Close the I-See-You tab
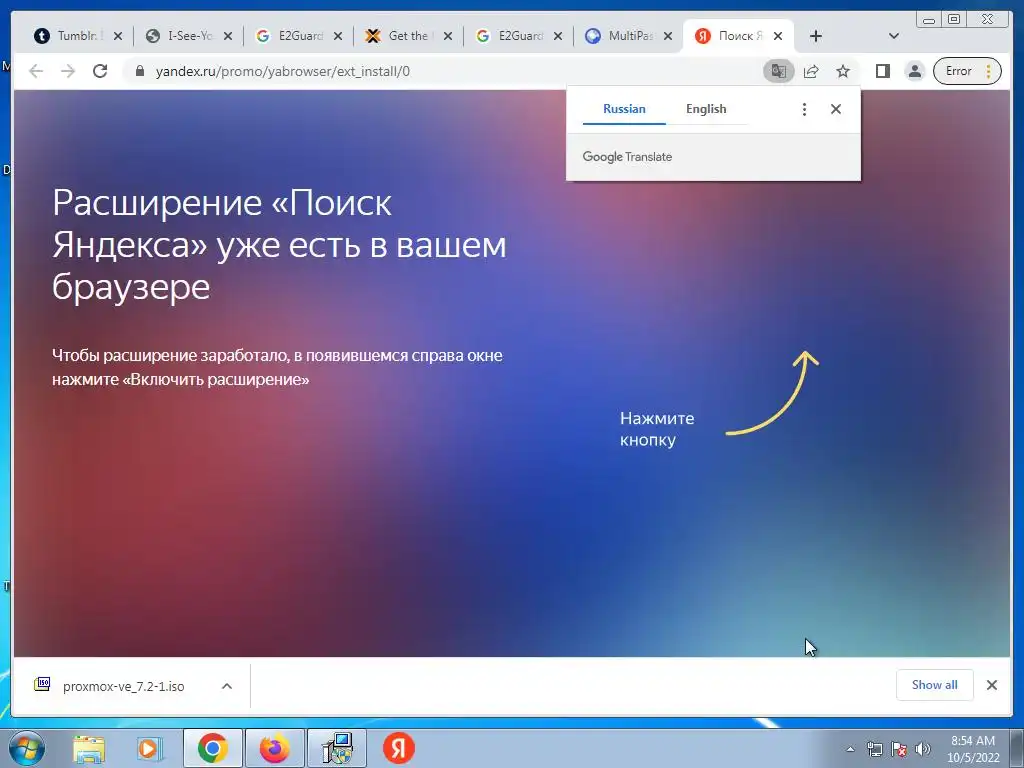The height and width of the screenshot is (768, 1024). click(x=228, y=37)
